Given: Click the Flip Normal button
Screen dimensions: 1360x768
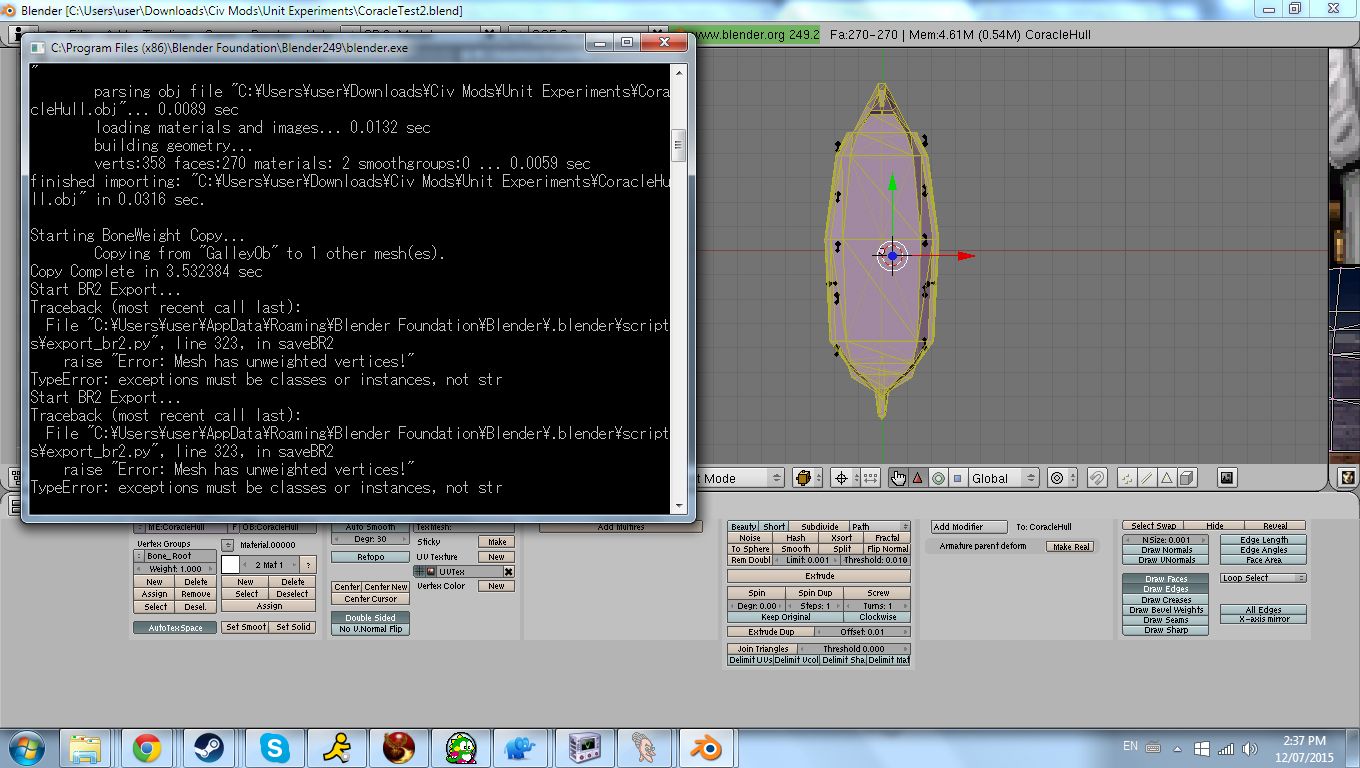Looking at the screenshot, I should tap(887, 549).
